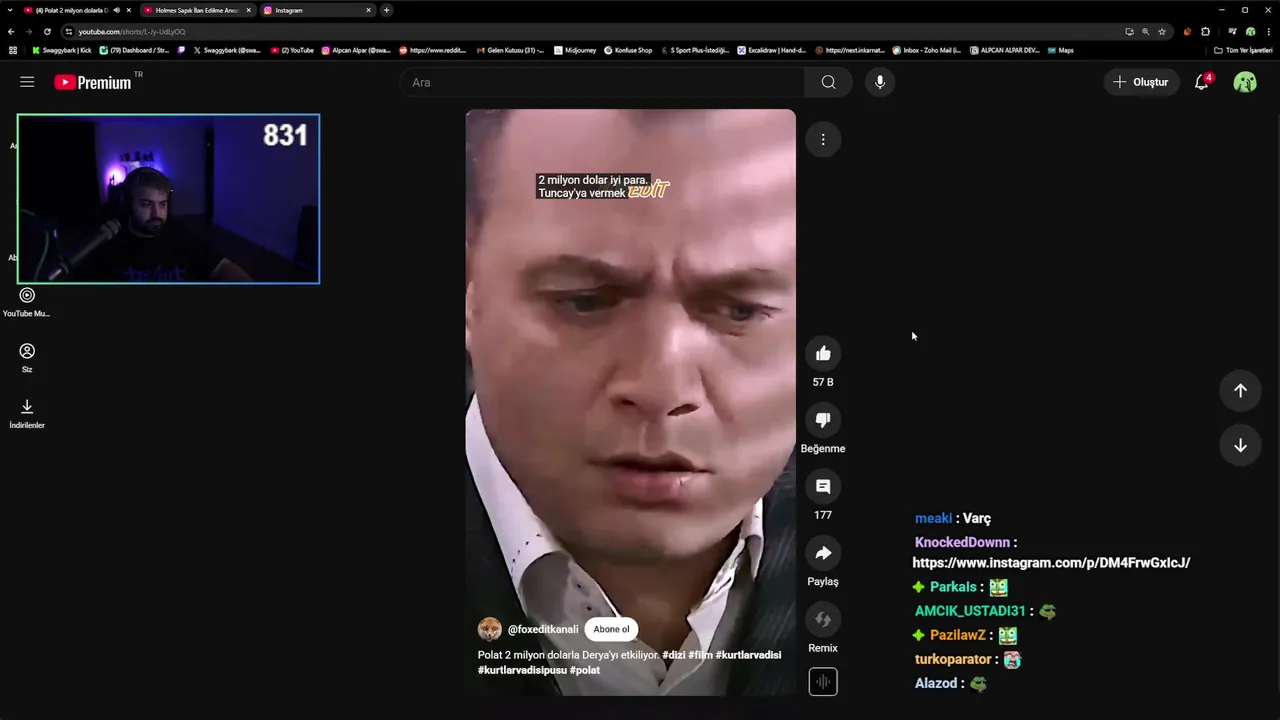Open the Midjourney bookmark
The width and height of the screenshot is (1280, 720).
[574, 50]
